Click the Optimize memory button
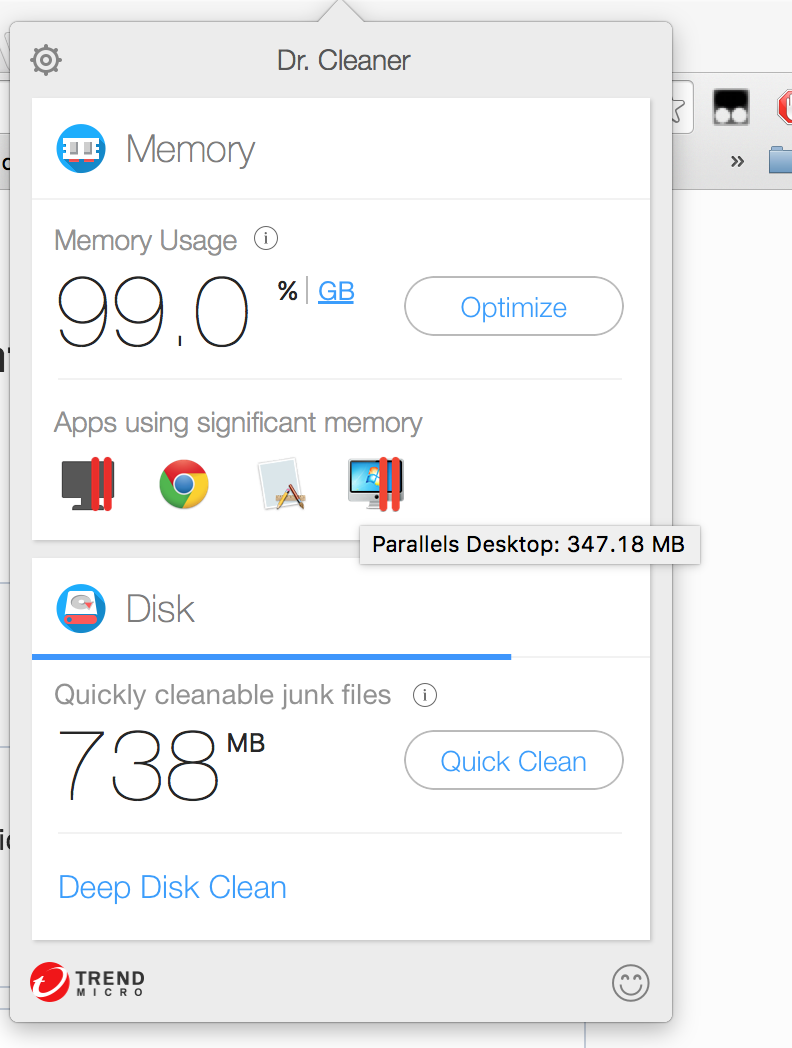 (513, 306)
